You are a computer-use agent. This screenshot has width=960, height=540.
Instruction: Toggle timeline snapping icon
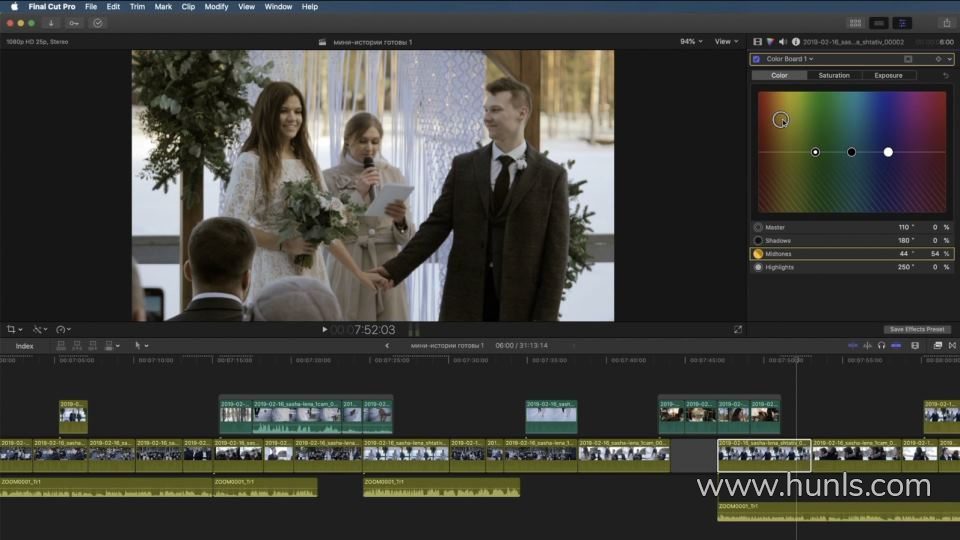(x=896, y=346)
